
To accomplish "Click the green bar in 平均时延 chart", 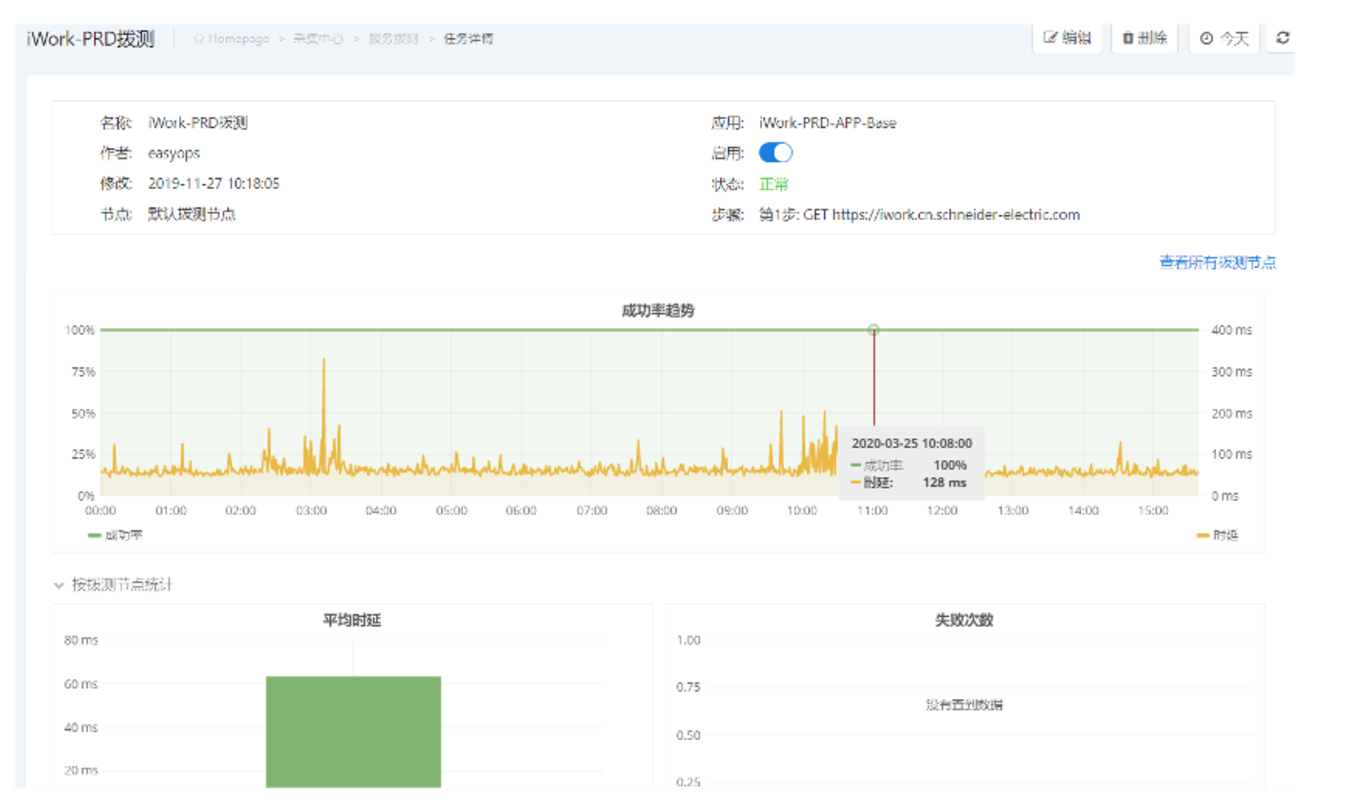I will (x=353, y=731).
